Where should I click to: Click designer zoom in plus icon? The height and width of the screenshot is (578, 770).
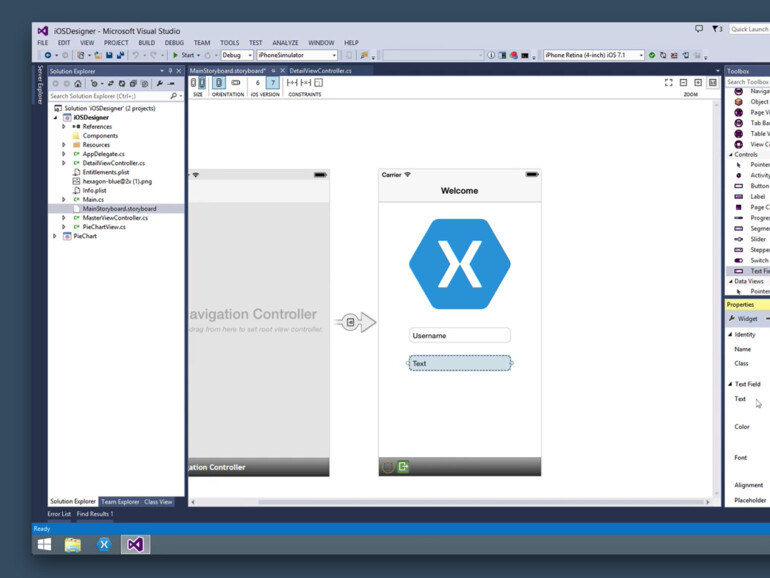coord(698,83)
